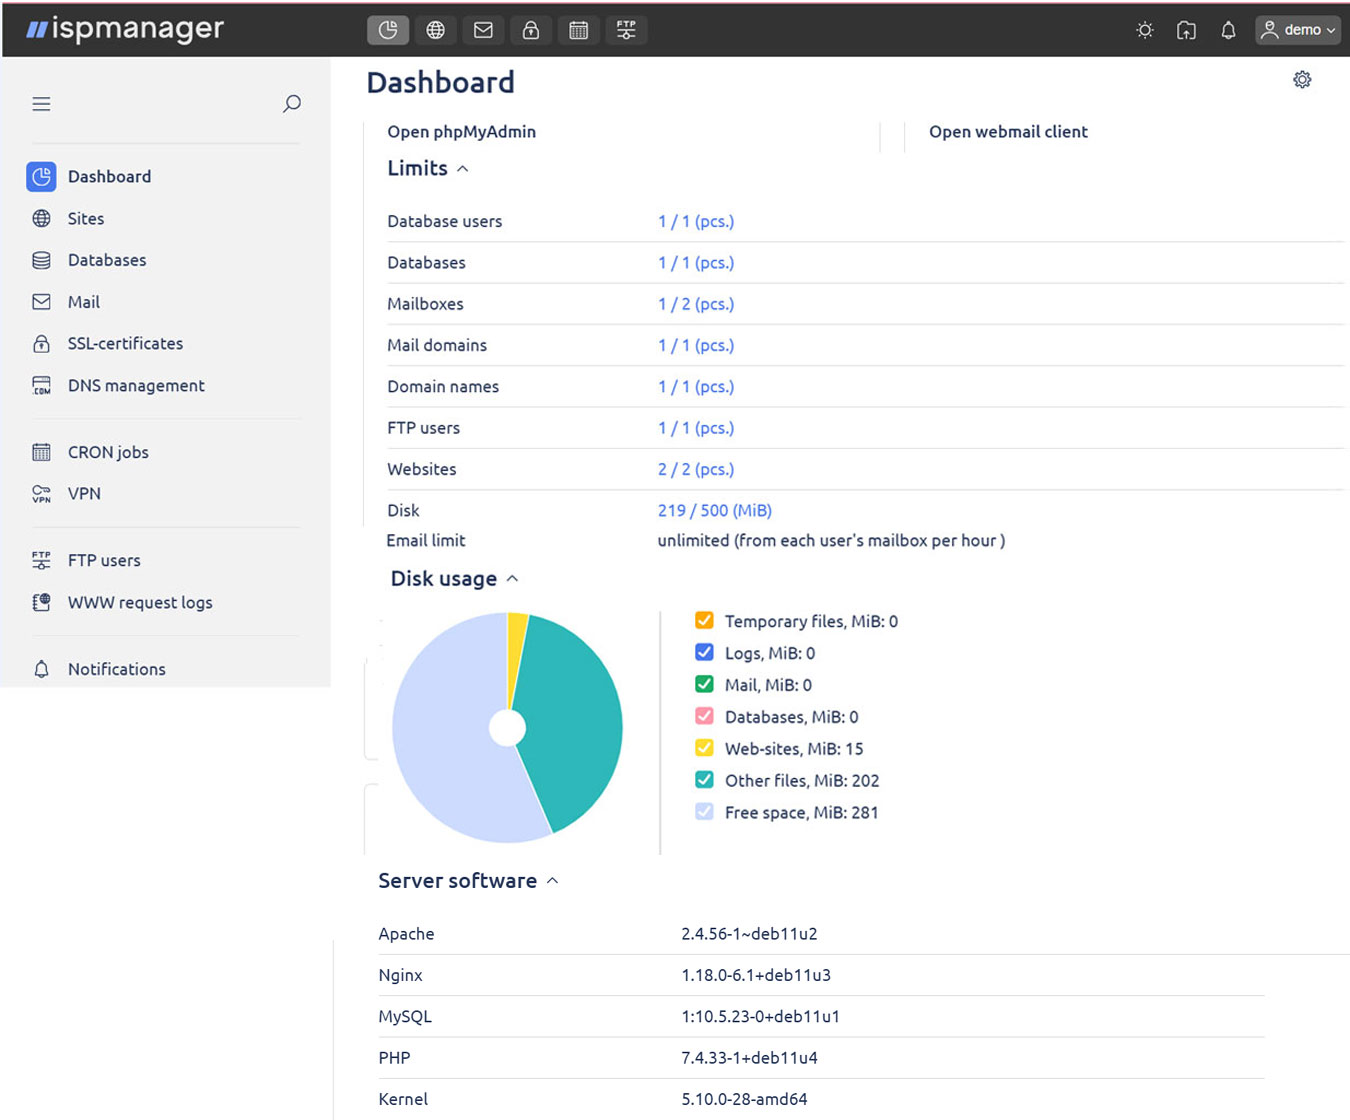Toggle Other files legend checkbox
This screenshot has height=1120, width=1350.
704,780
